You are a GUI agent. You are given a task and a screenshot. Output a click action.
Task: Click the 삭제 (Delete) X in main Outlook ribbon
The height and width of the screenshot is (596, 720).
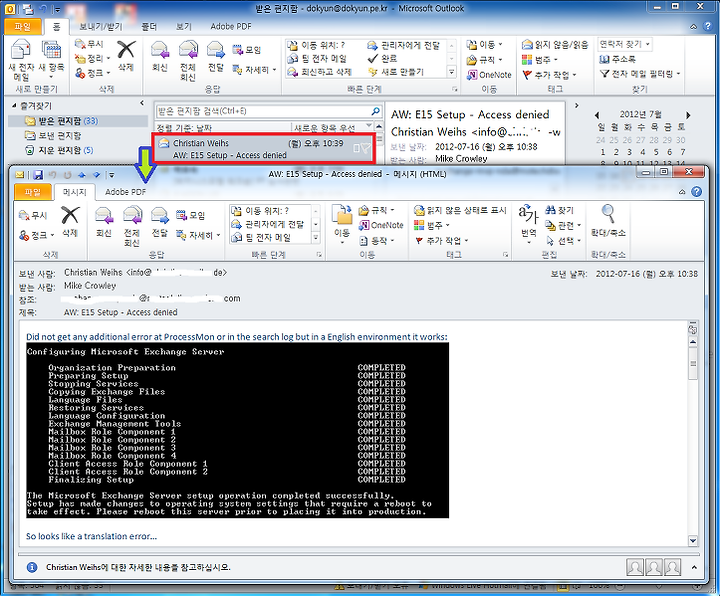pos(126,56)
